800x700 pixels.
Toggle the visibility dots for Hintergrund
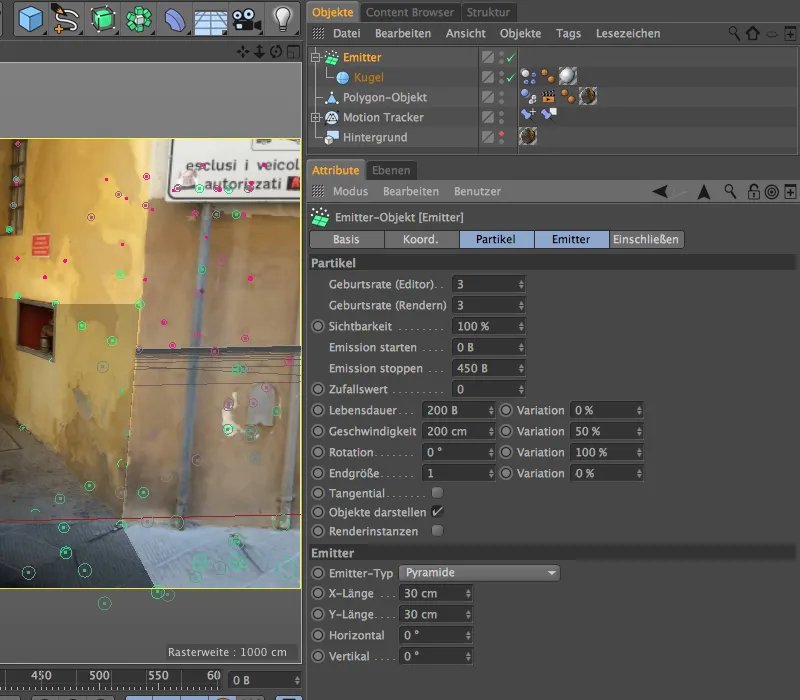(x=502, y=137)
